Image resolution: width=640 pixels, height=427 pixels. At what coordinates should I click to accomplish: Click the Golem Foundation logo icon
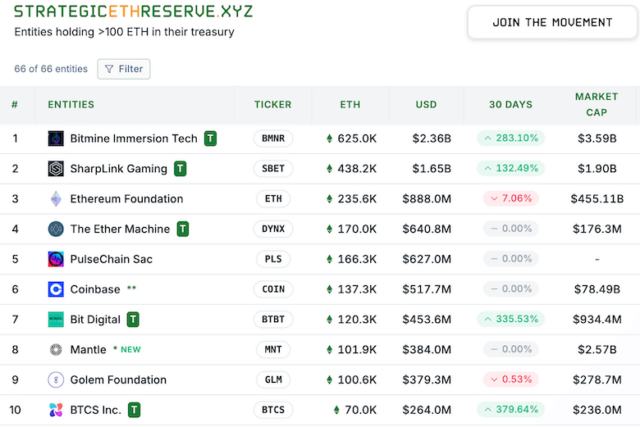tap(56, 380)
